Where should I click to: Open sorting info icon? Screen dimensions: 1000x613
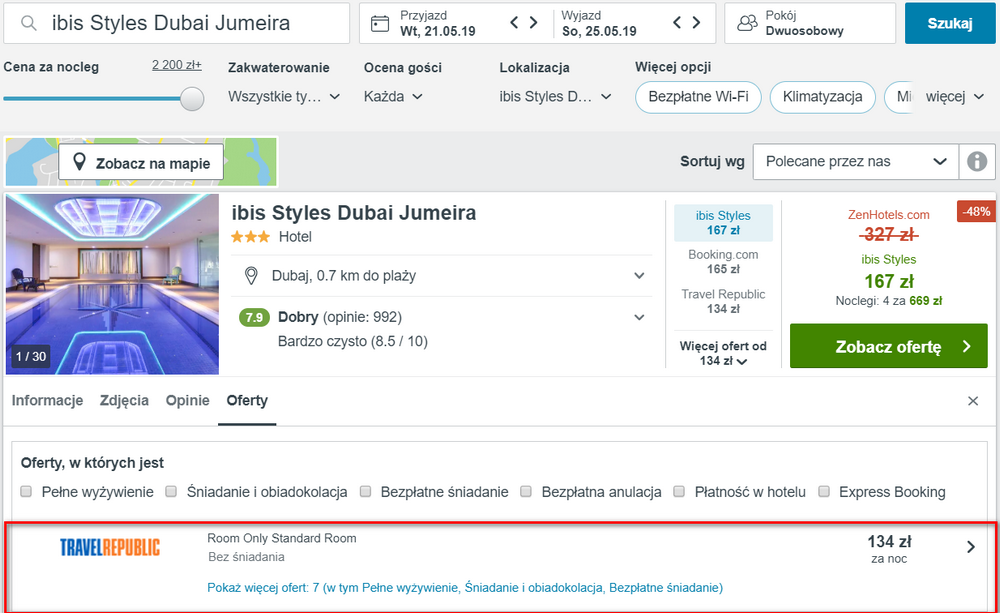click(x=976, y=161)
